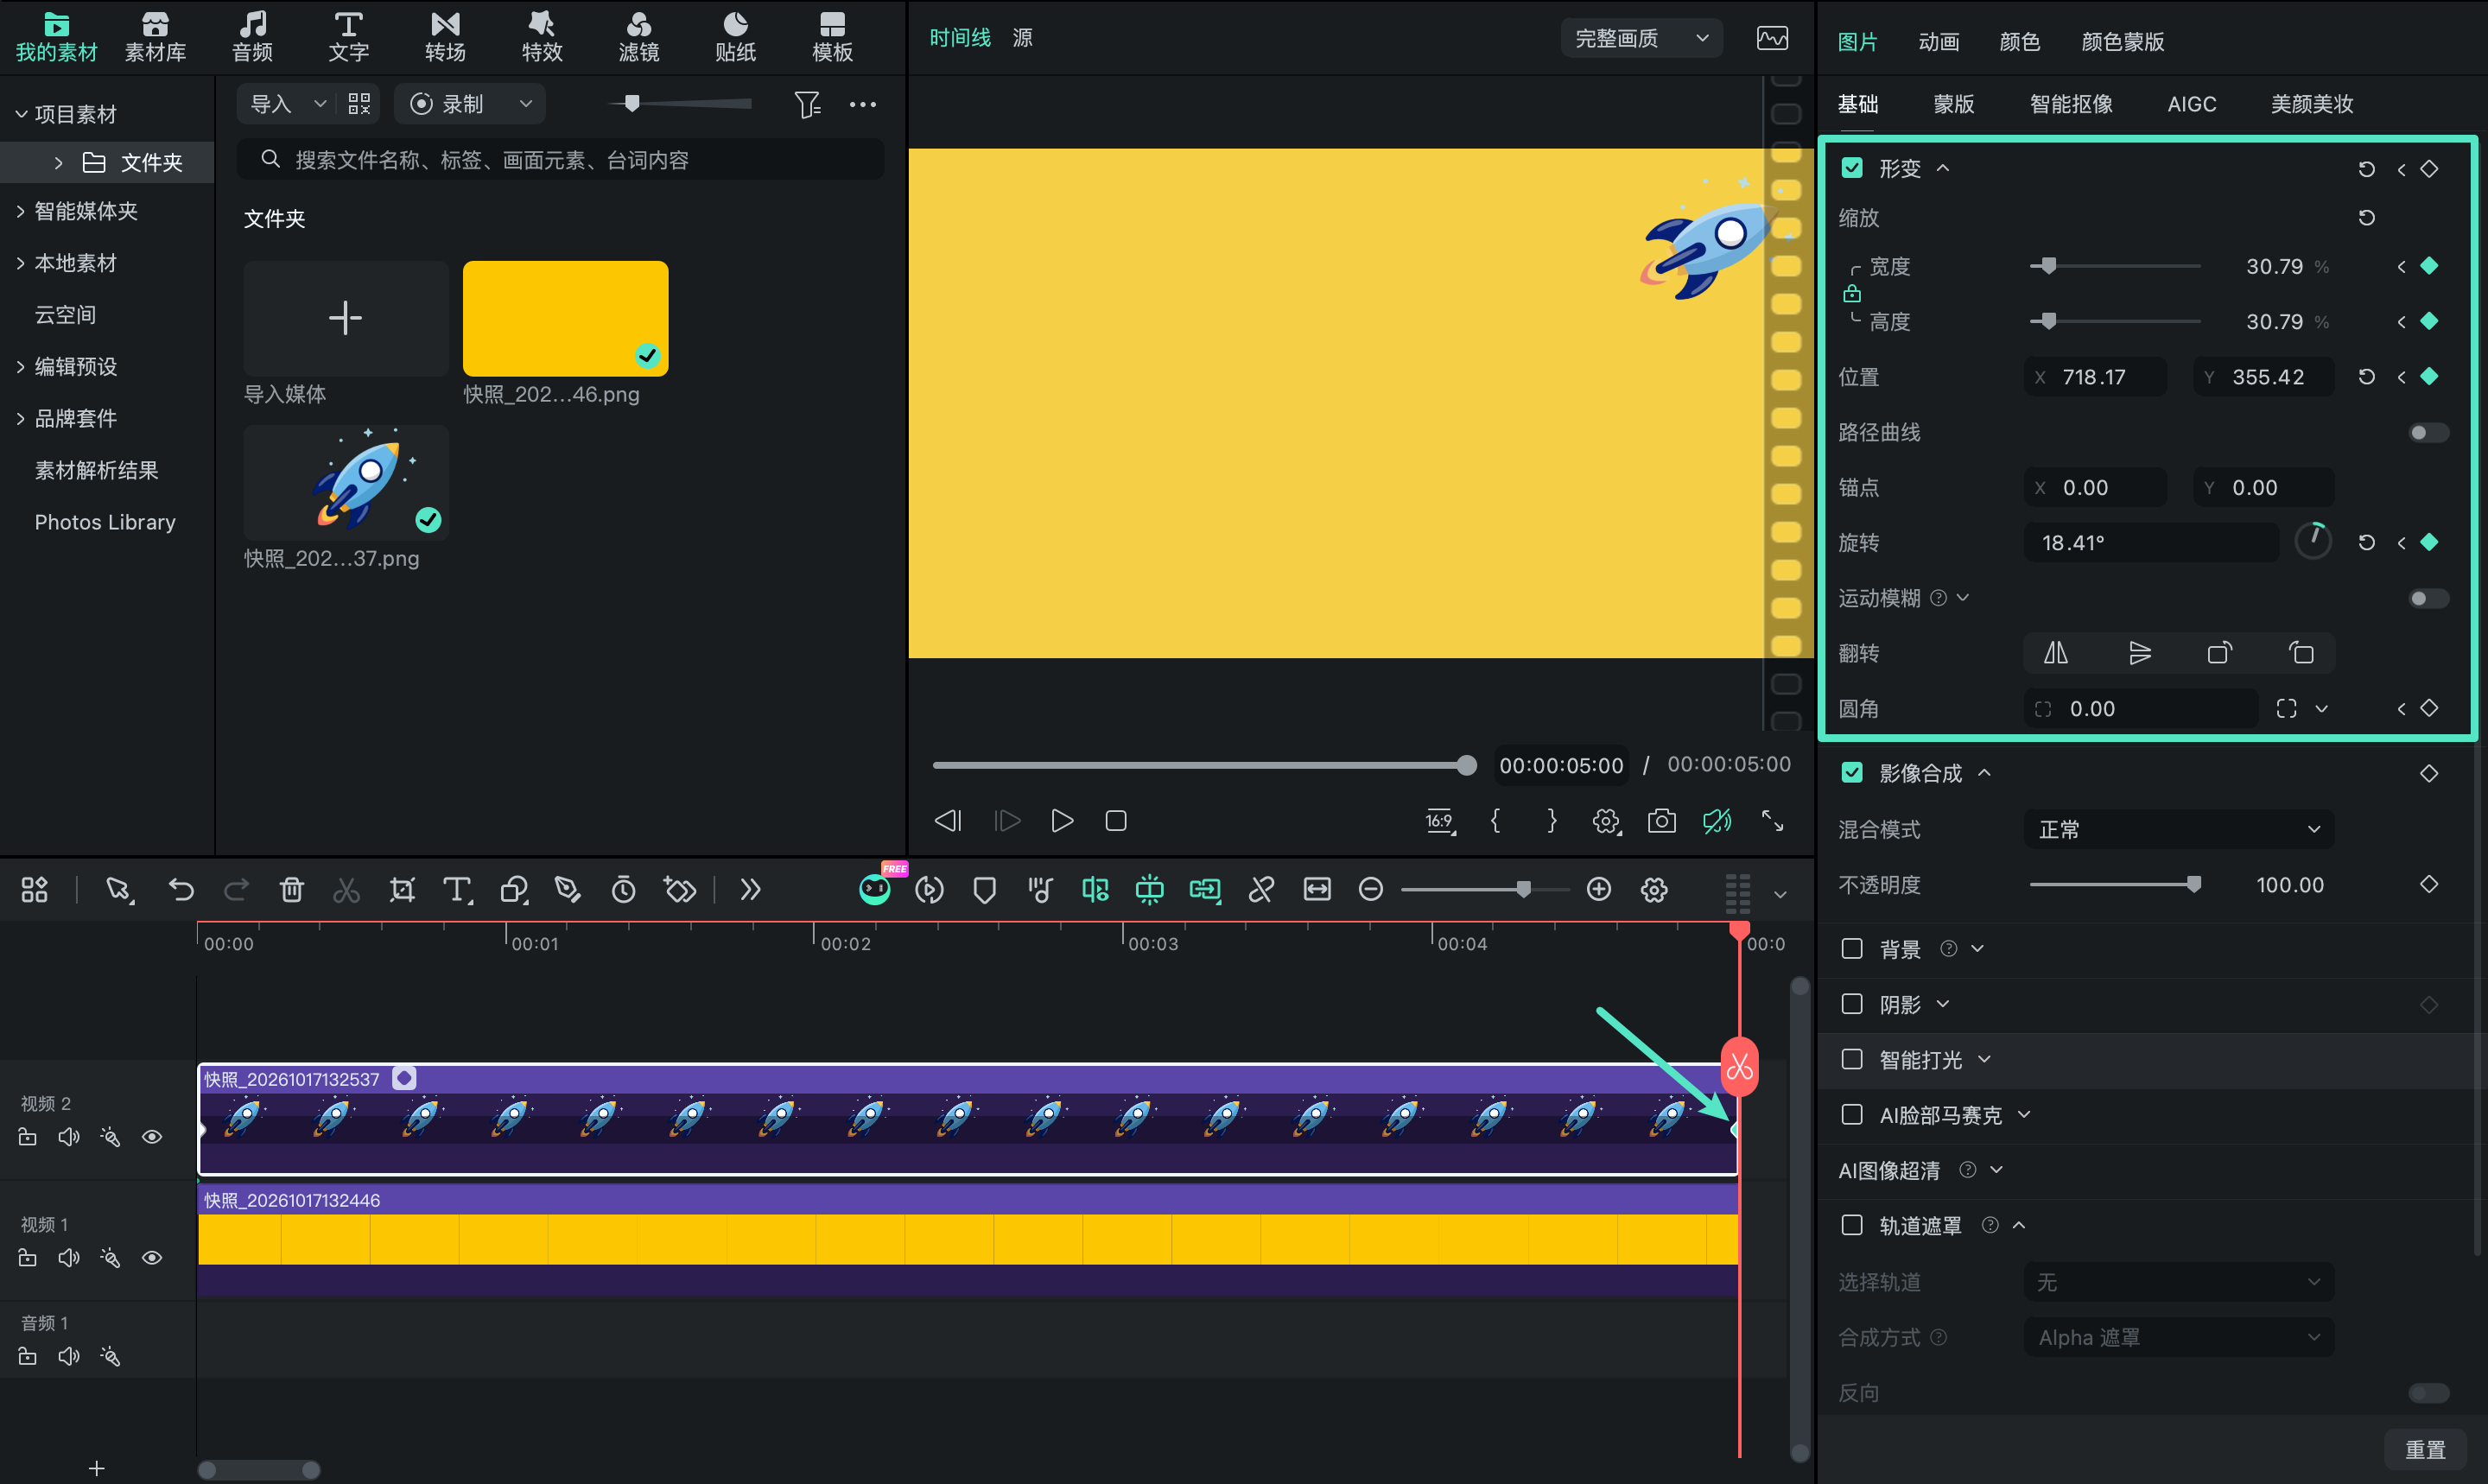This screenshot has width=2488, height=1484.
Task: Uncheck the 形变 transform checkbox
Action: click(1852, 168)
